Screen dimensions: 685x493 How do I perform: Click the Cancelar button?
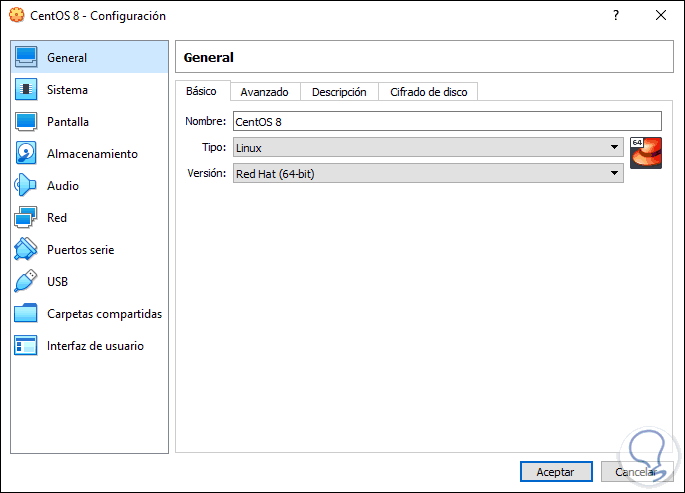(x=637, y=472)
